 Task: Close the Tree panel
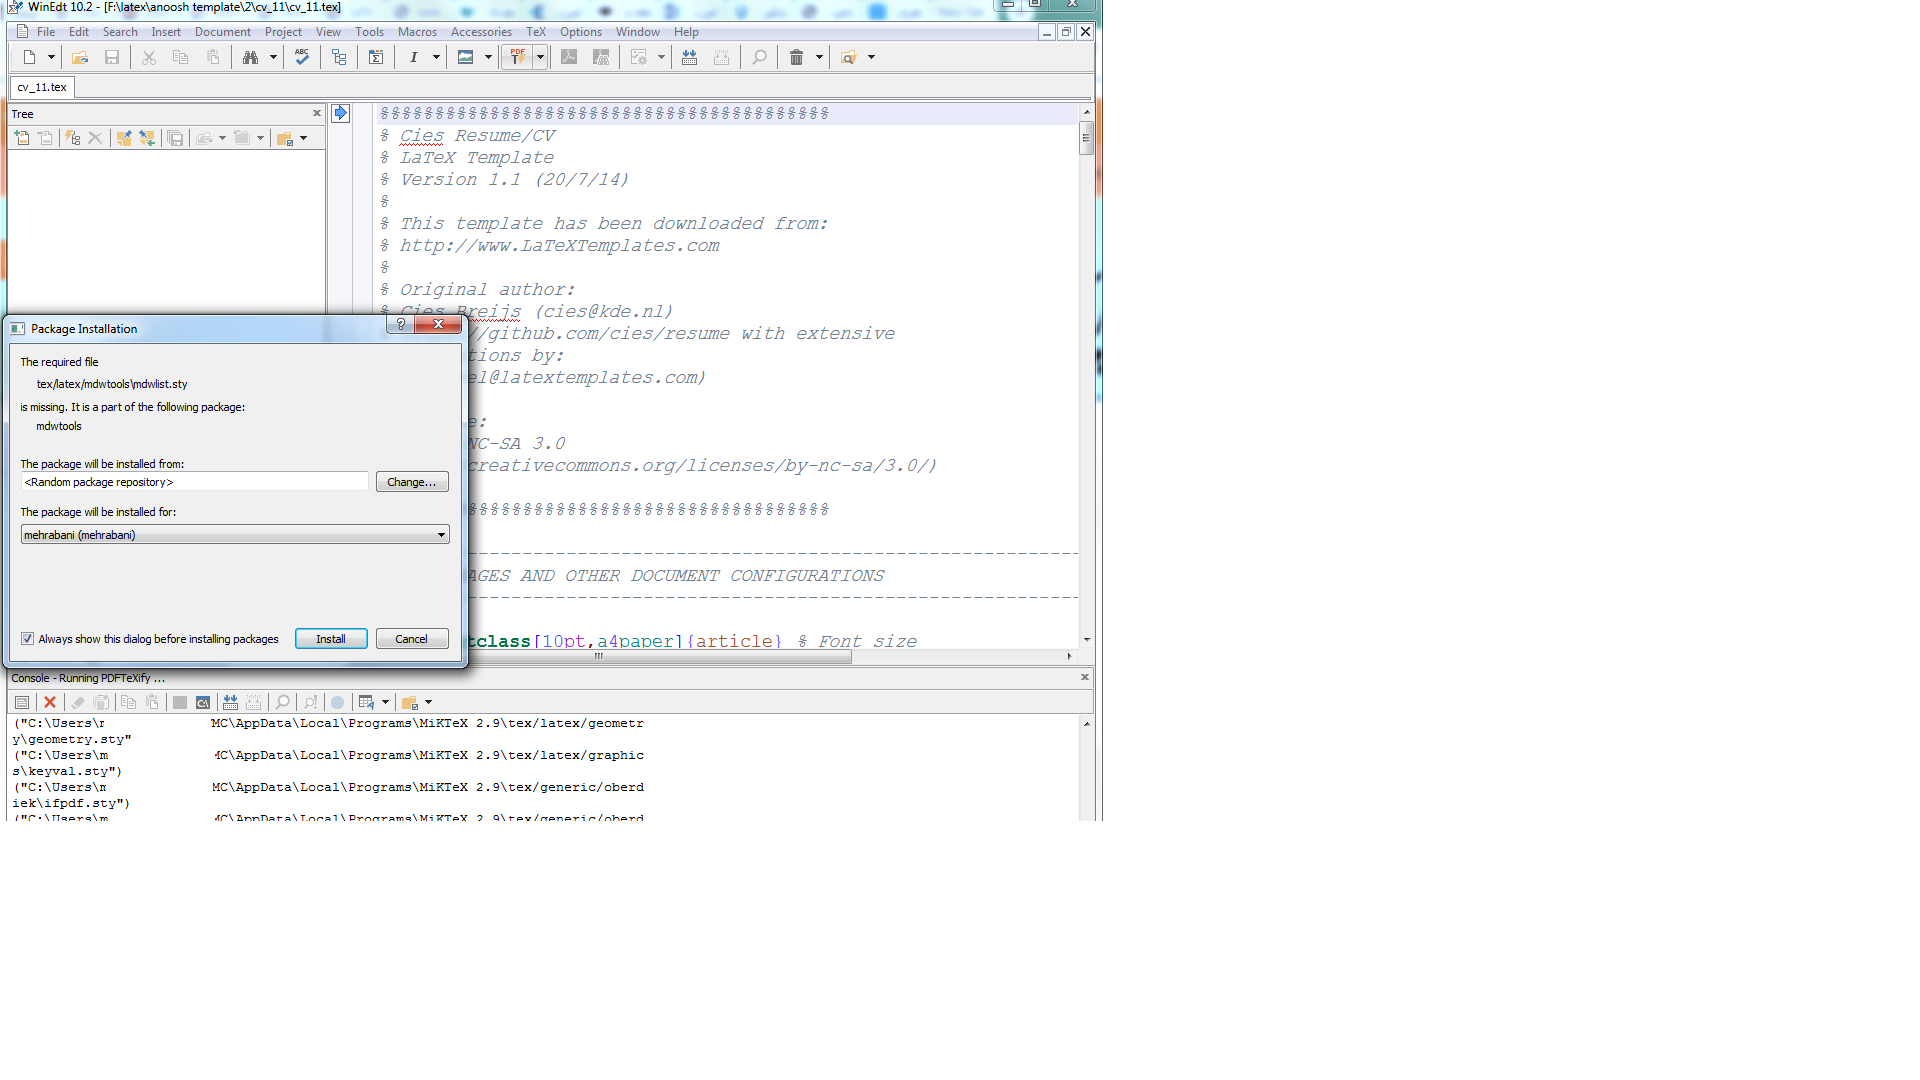[x=317, y=114]
